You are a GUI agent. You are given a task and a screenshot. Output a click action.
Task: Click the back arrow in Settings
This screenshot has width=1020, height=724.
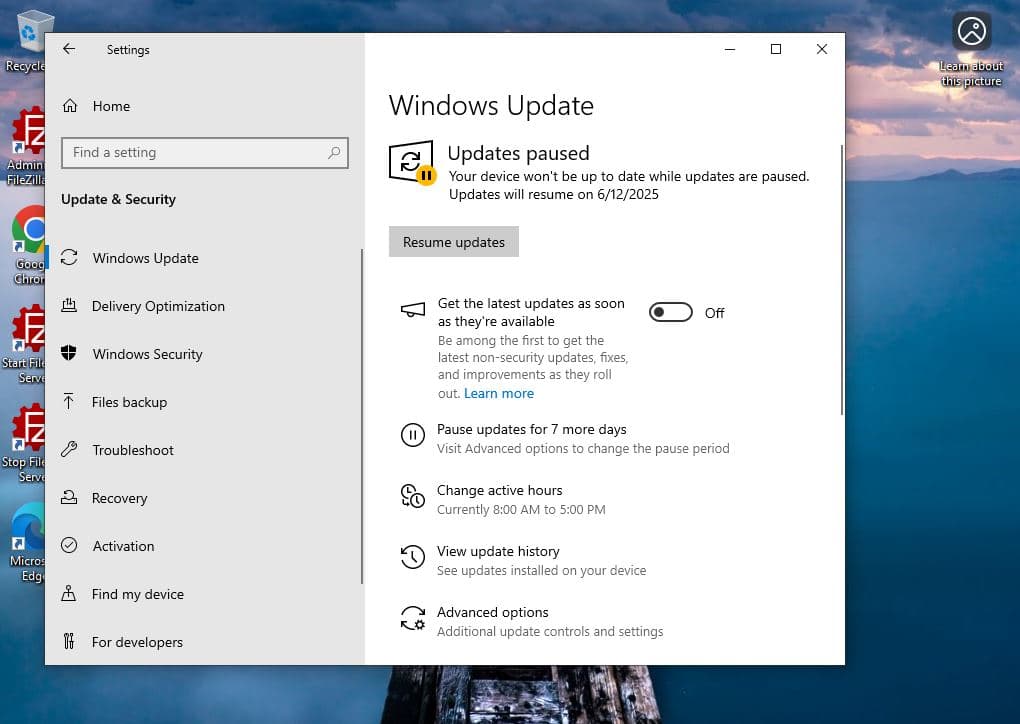click(69, 49)
